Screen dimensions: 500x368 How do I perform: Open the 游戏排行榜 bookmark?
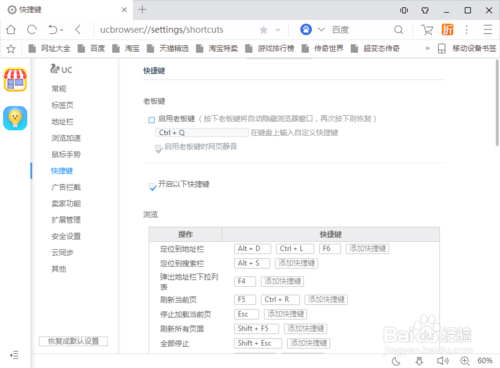click(x=270, y=49)
